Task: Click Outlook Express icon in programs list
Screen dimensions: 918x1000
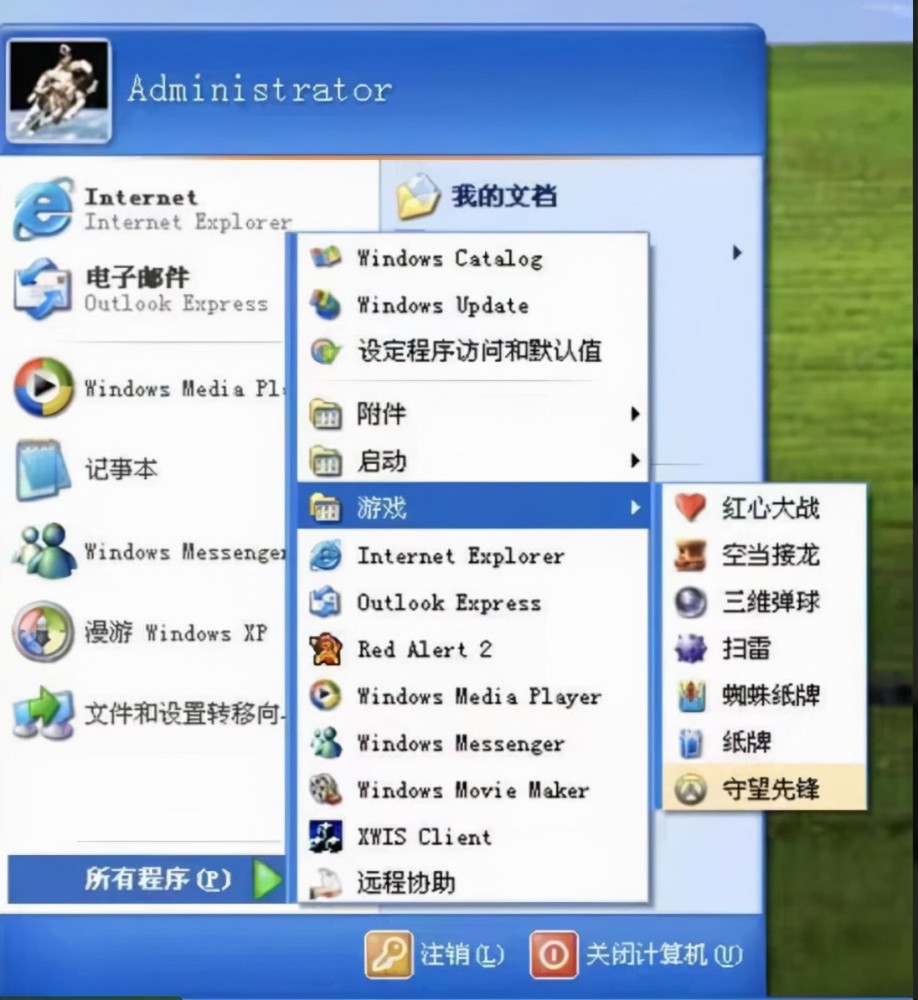Action: 325,602
